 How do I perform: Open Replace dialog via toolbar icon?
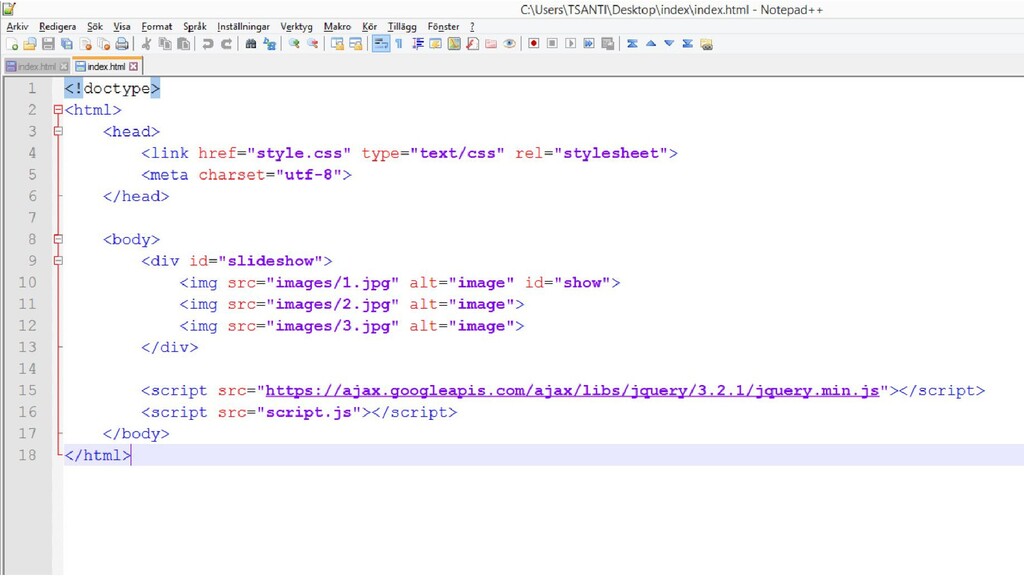269,44
